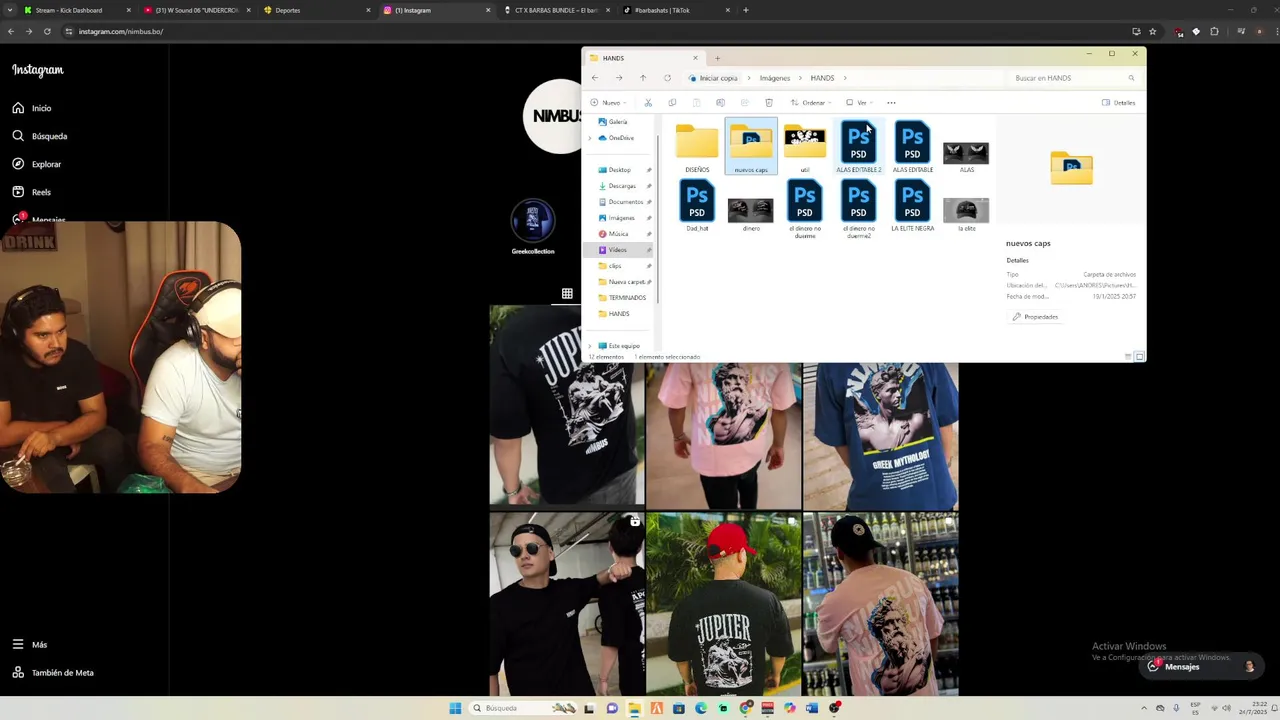Viewport: 1280px width, 720px height.
Task: Open the Descargas quick access folder
Action: click(x=622, y=186)
